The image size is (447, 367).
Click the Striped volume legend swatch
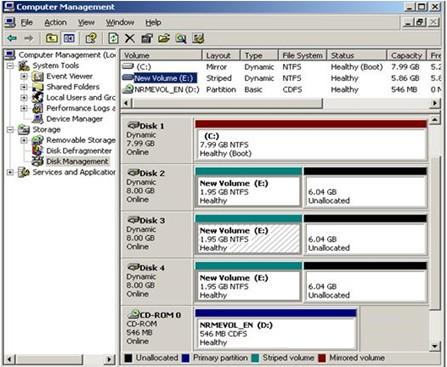coord(255,358)
